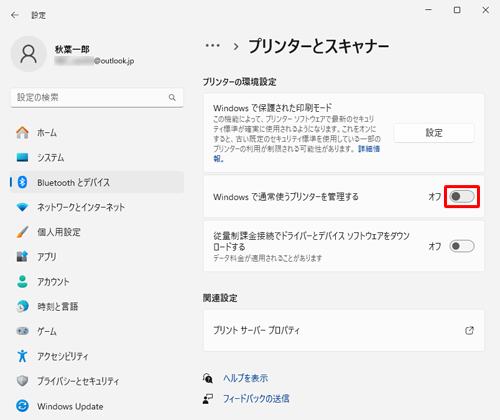500x420 pixels.
Task: Open ホーム settings page
Action: 97,133
